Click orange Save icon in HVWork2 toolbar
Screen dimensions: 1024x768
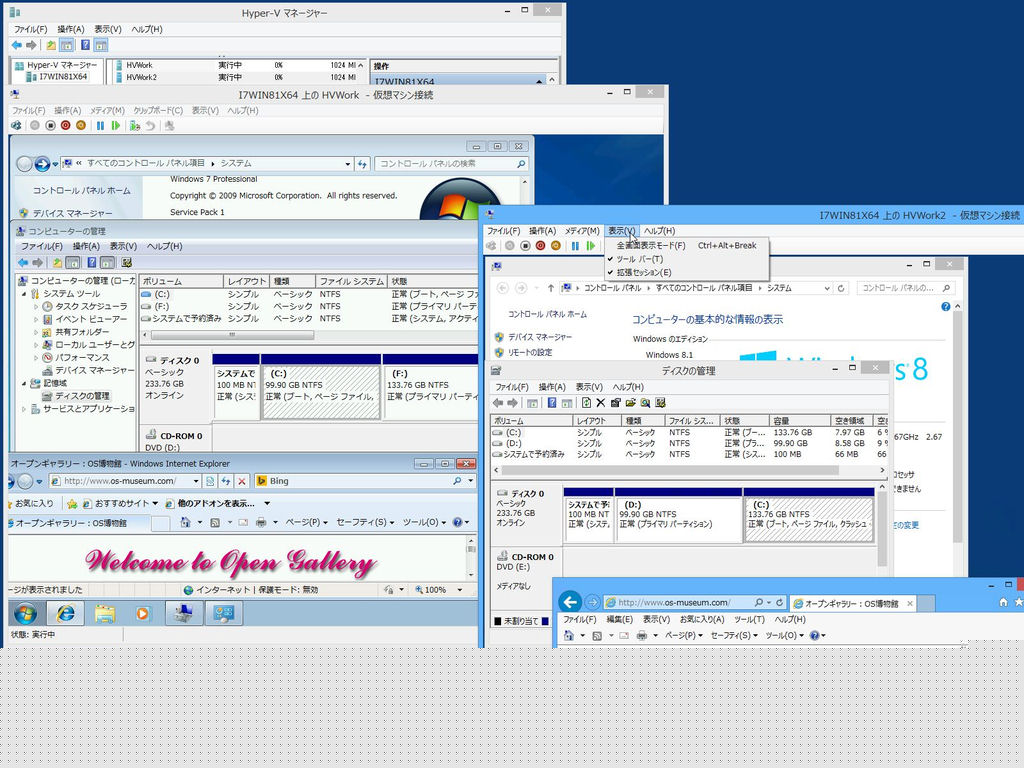(556, 246)
